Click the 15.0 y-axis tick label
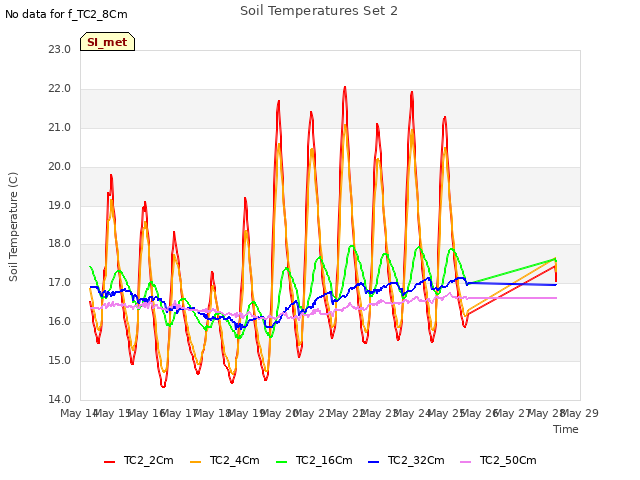 (60, 360)
